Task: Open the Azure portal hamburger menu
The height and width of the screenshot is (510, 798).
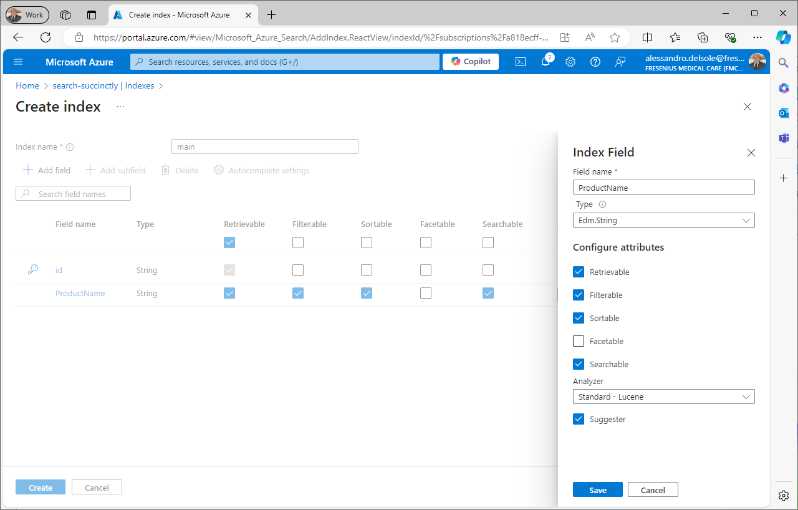Action: [18, 62]
